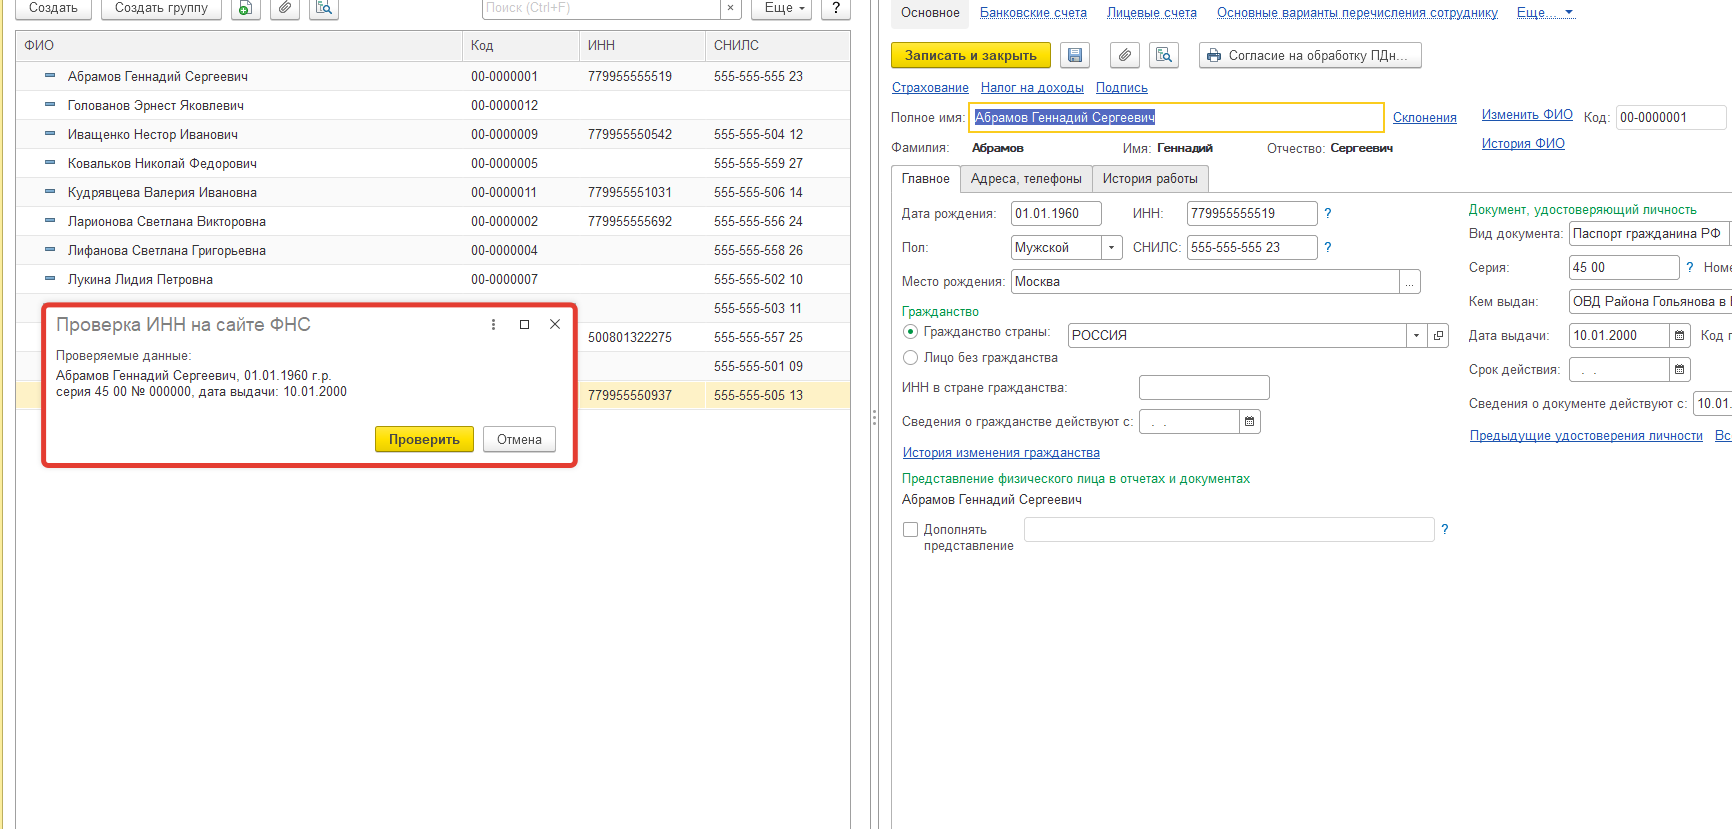
Task: Clear the search field with the x button
Action: 731,8
